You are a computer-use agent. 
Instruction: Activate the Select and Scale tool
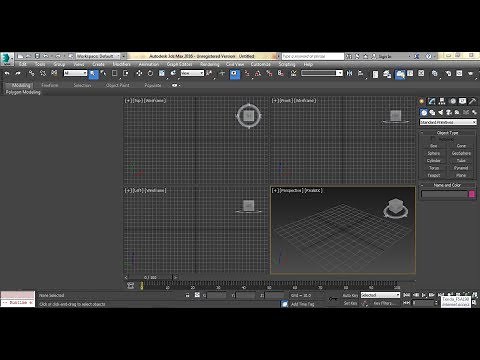(162, 73)
